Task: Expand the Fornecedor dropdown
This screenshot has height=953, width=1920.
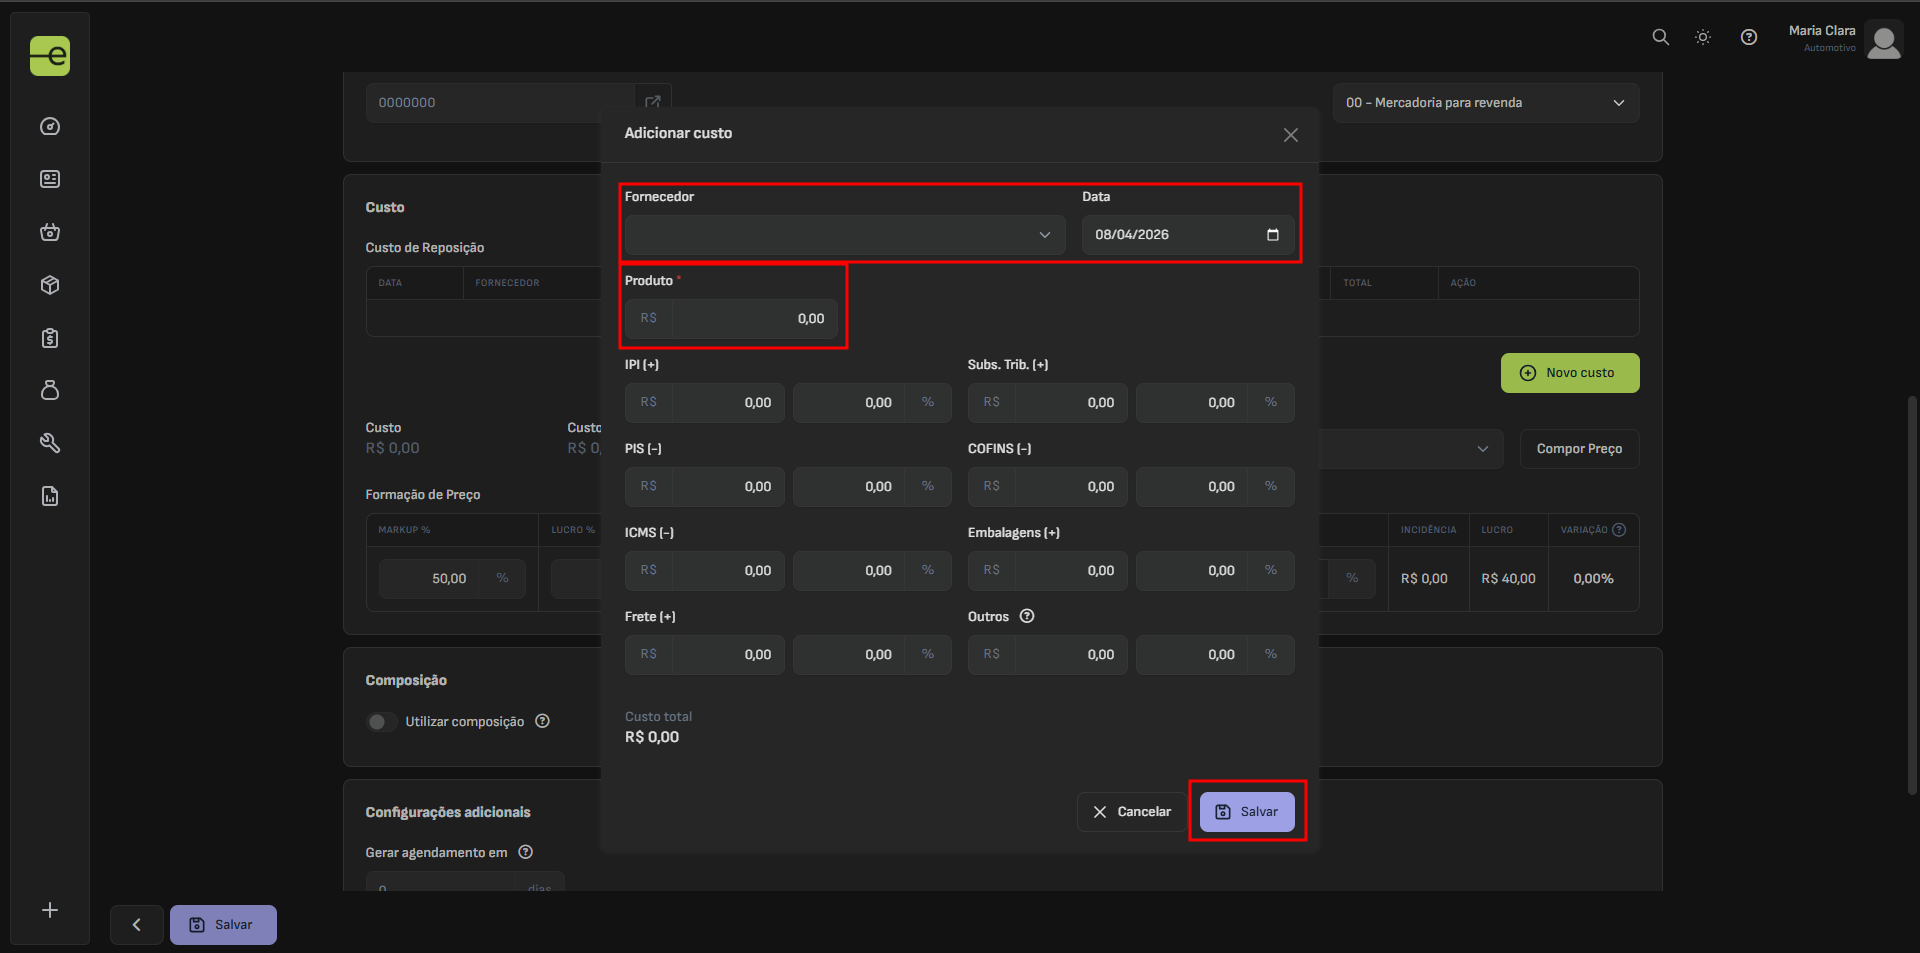Action: tap(844, 235)
